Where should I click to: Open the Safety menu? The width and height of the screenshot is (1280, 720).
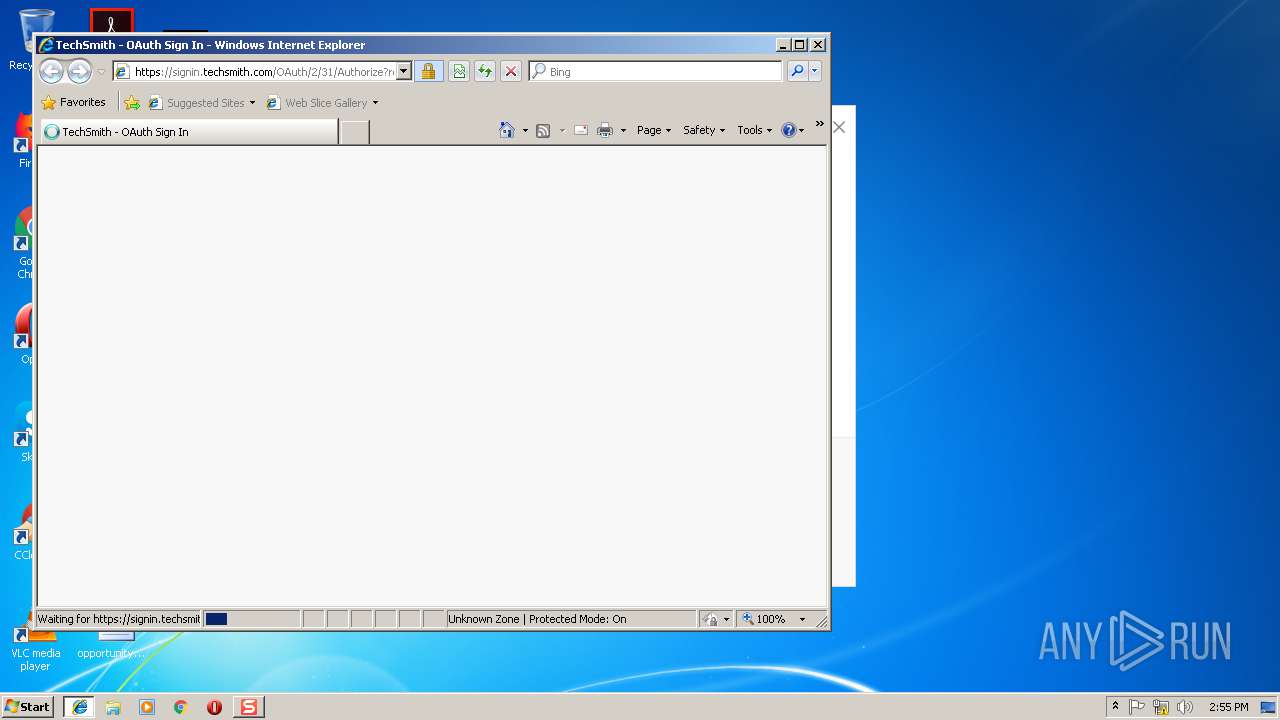tap(704, 130)
